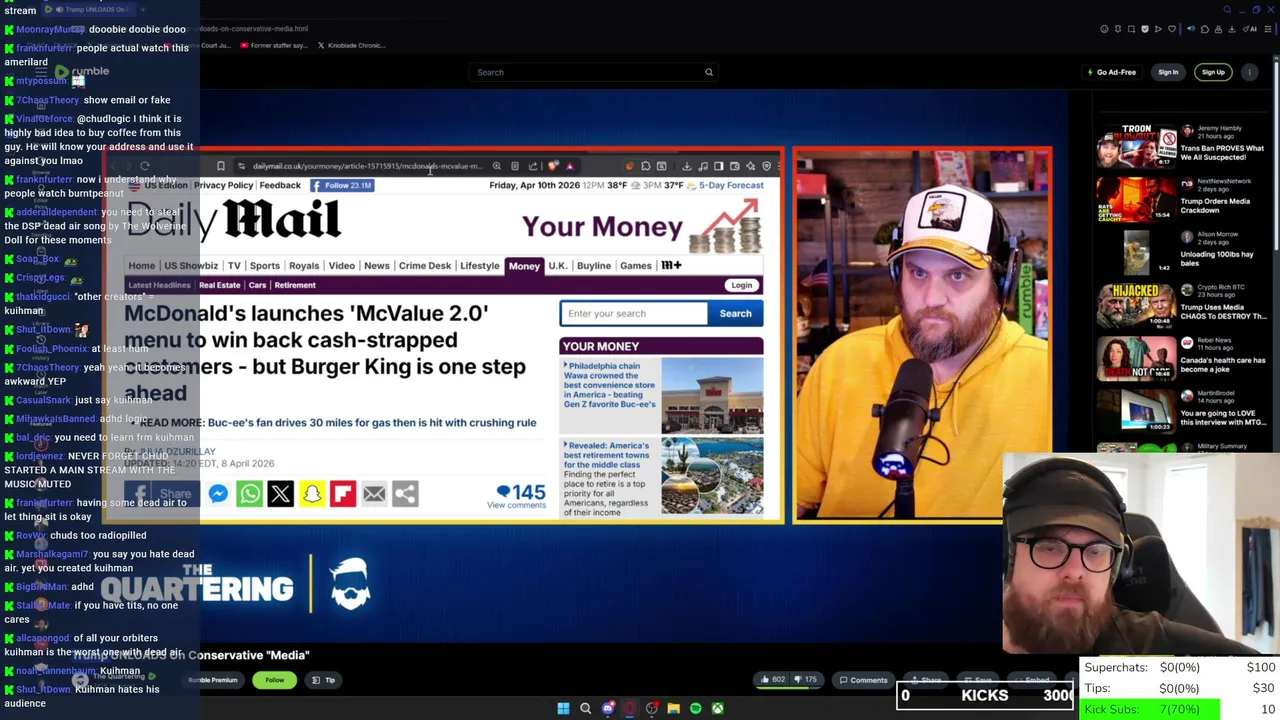Share article by email envelope icon
This screenshot has width=1280, height=720.
[374, 493]
